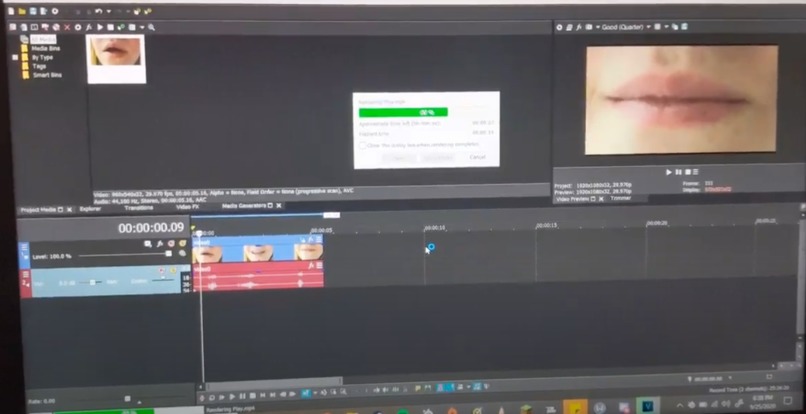Image resolution: width=806 pixels, height=414 pixels.
Task: Open video output FX icon in preview toolbar
Action: tap(579, 27)
